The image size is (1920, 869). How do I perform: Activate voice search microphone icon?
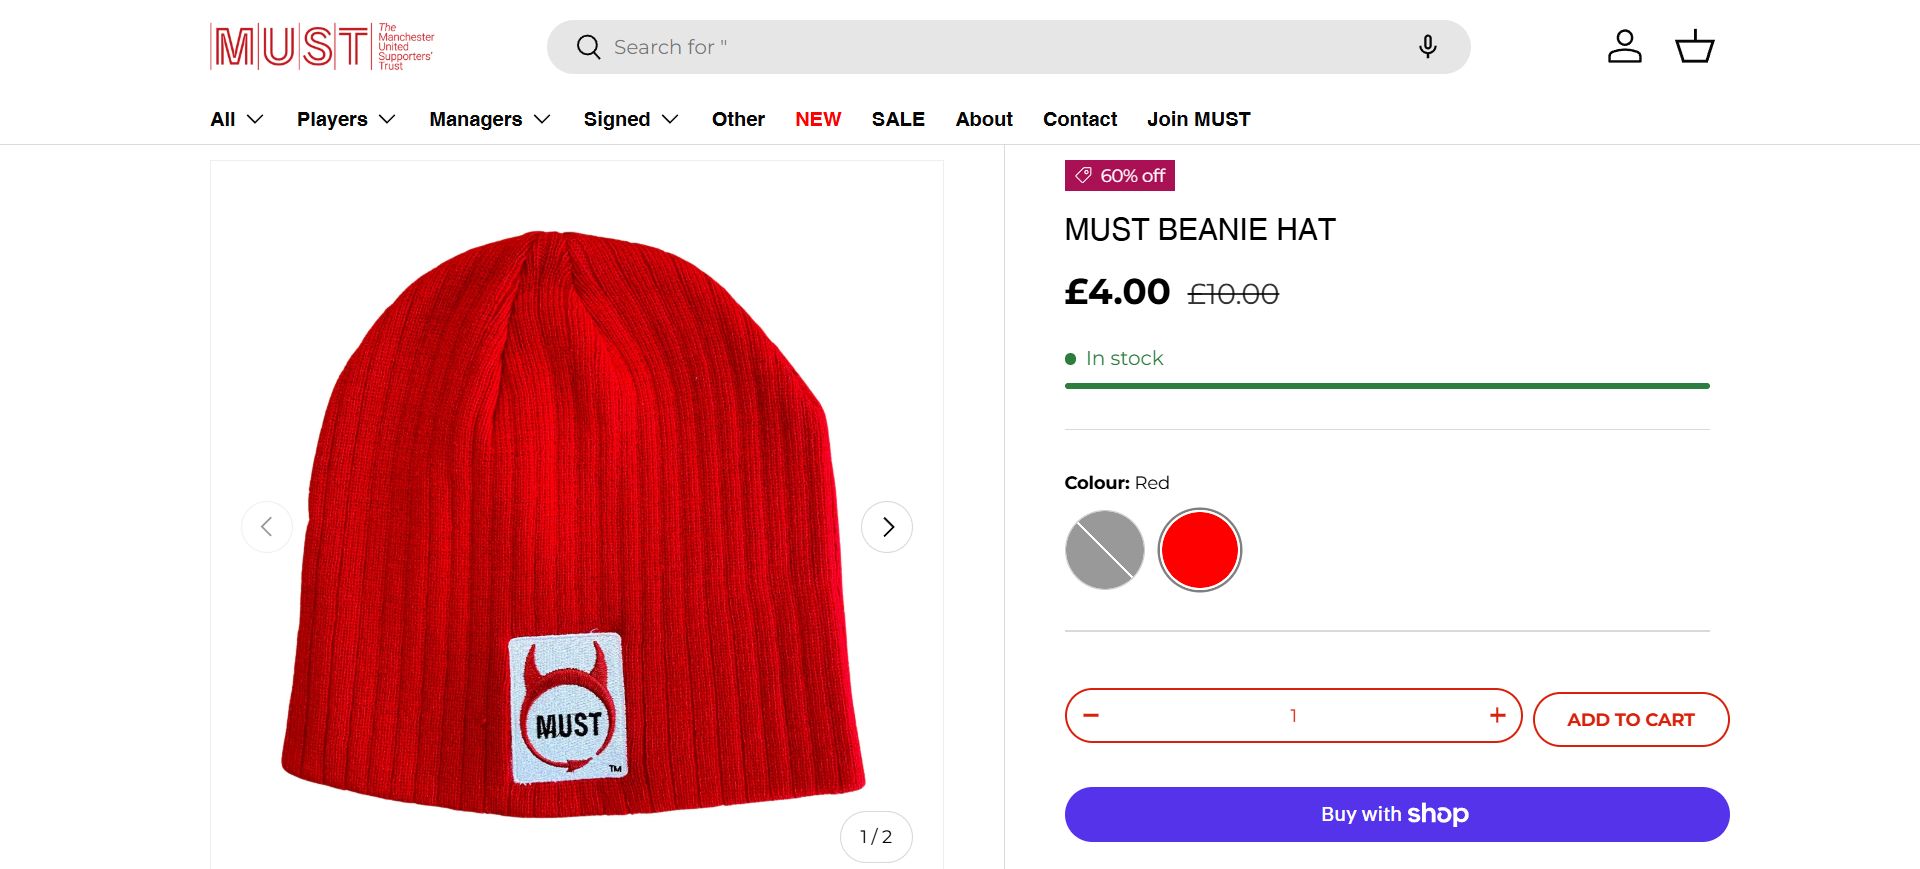tap(1427, 47)
